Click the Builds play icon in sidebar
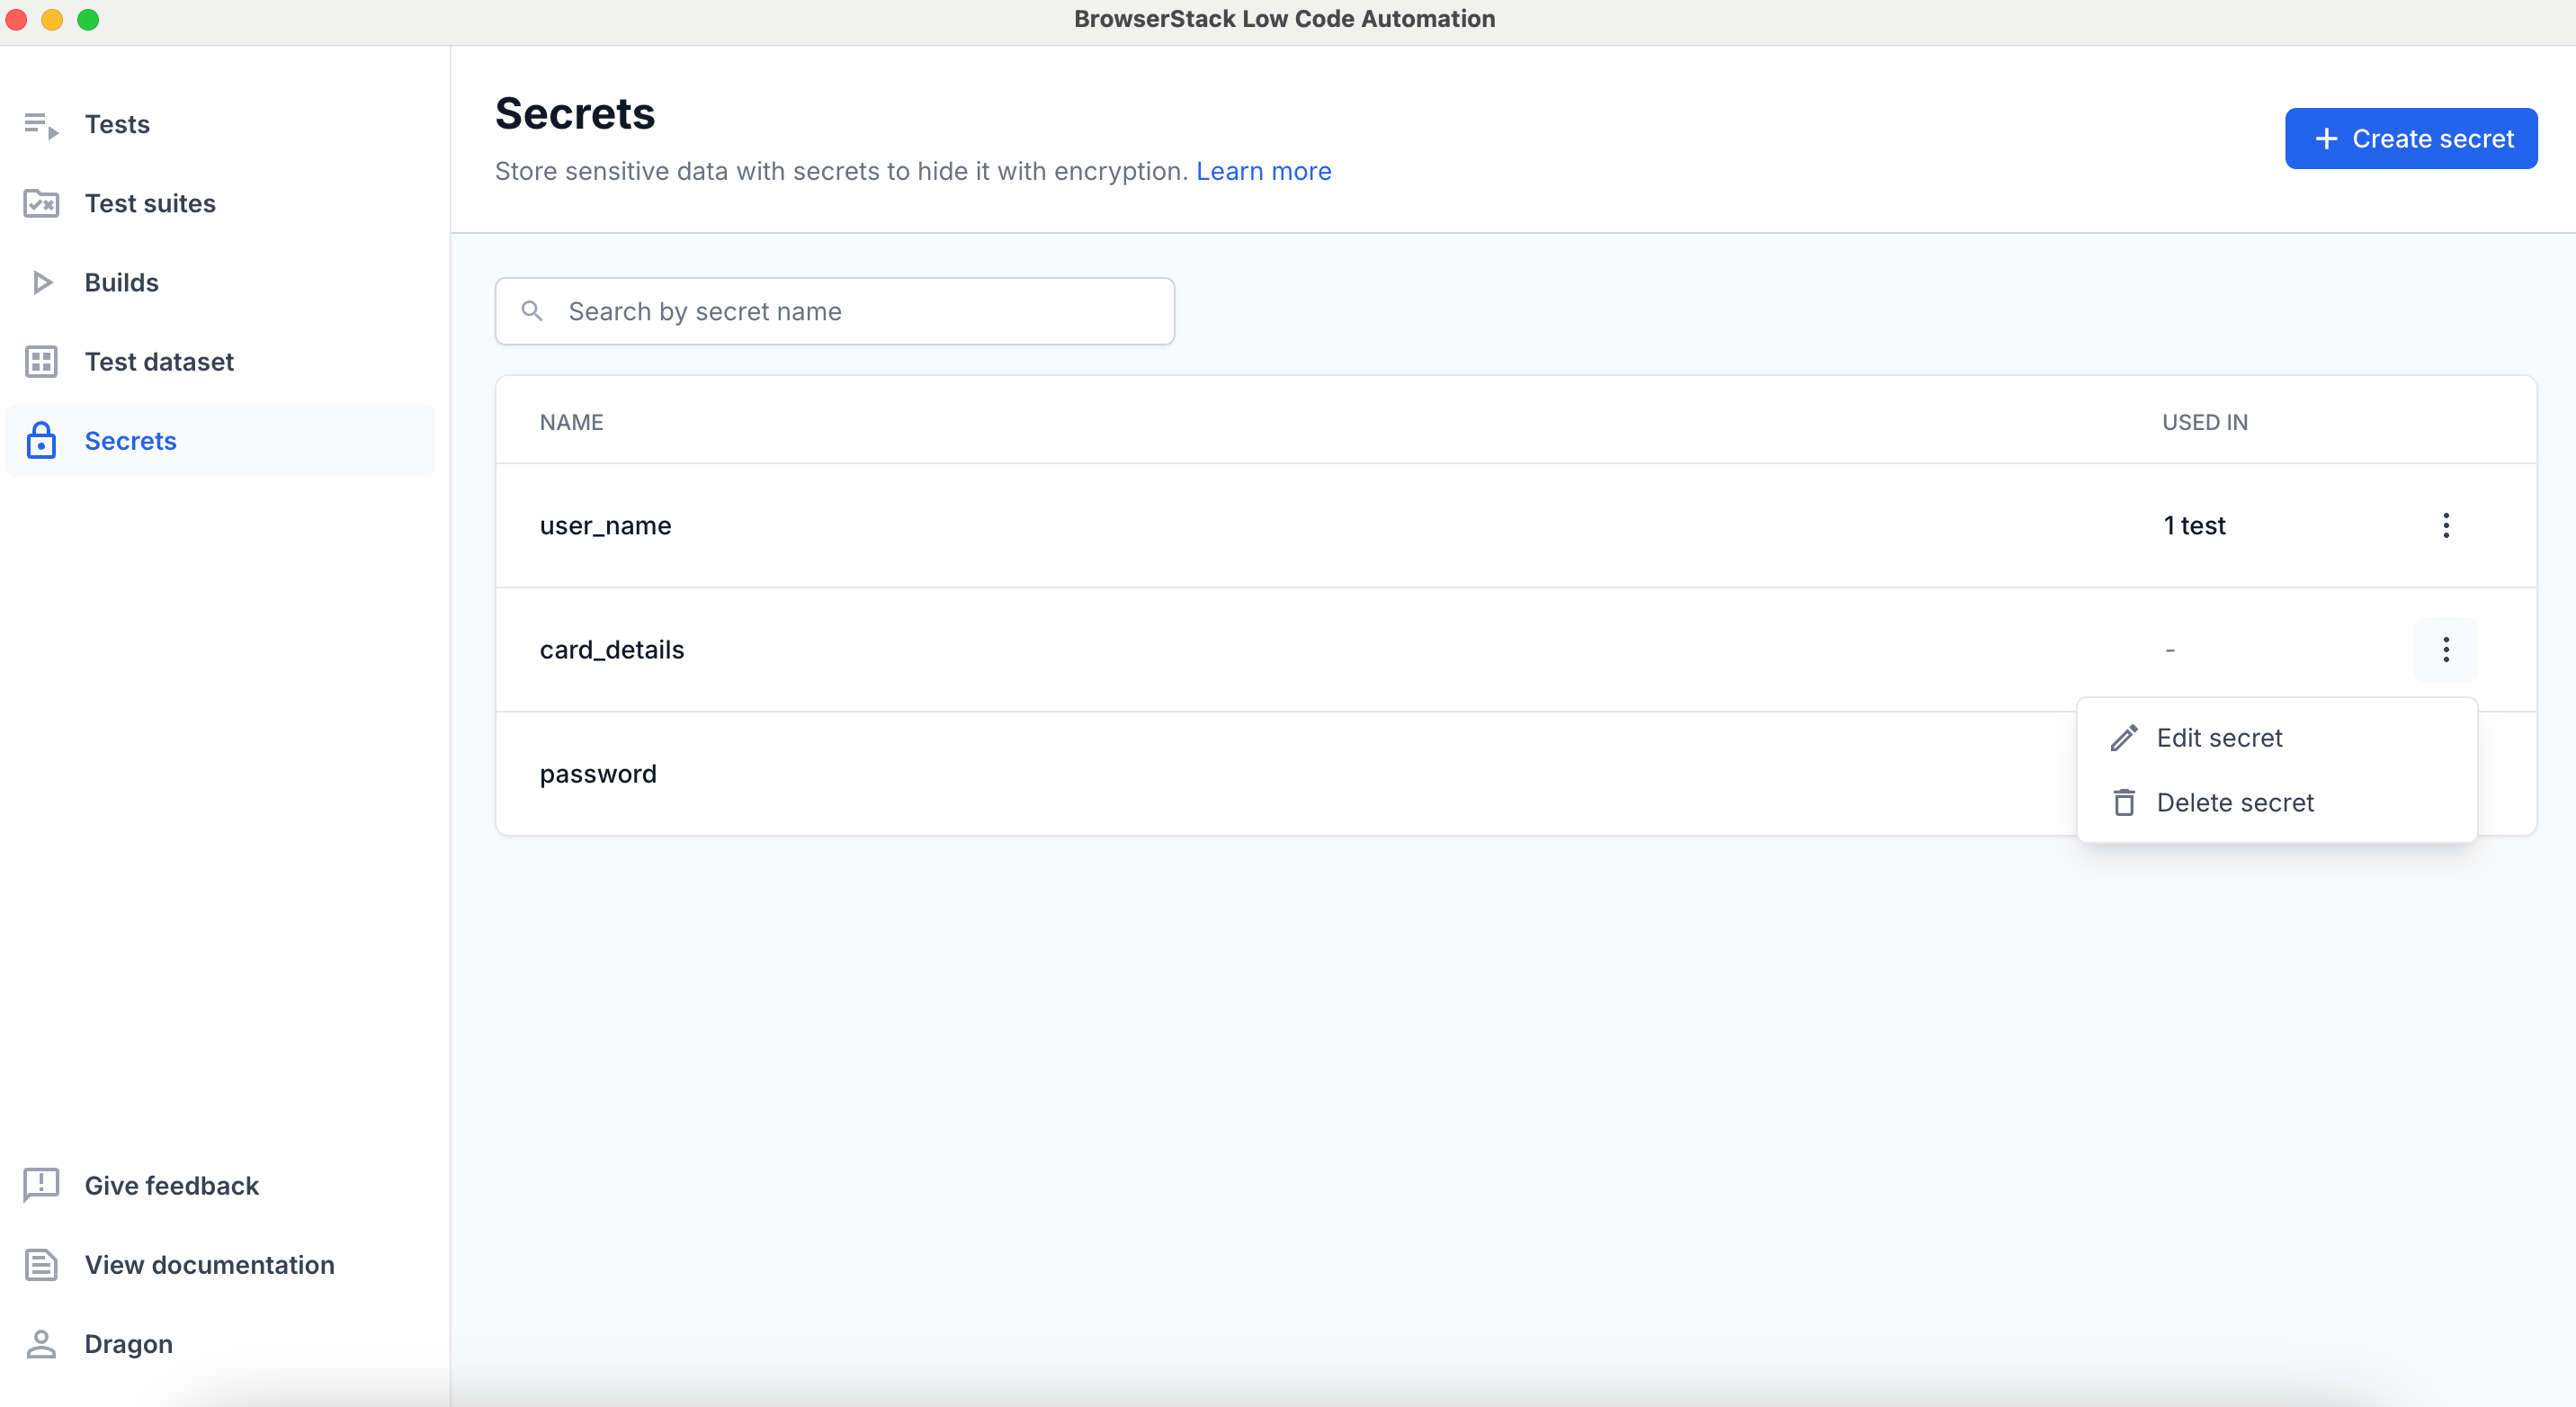 tap(41, 282)
